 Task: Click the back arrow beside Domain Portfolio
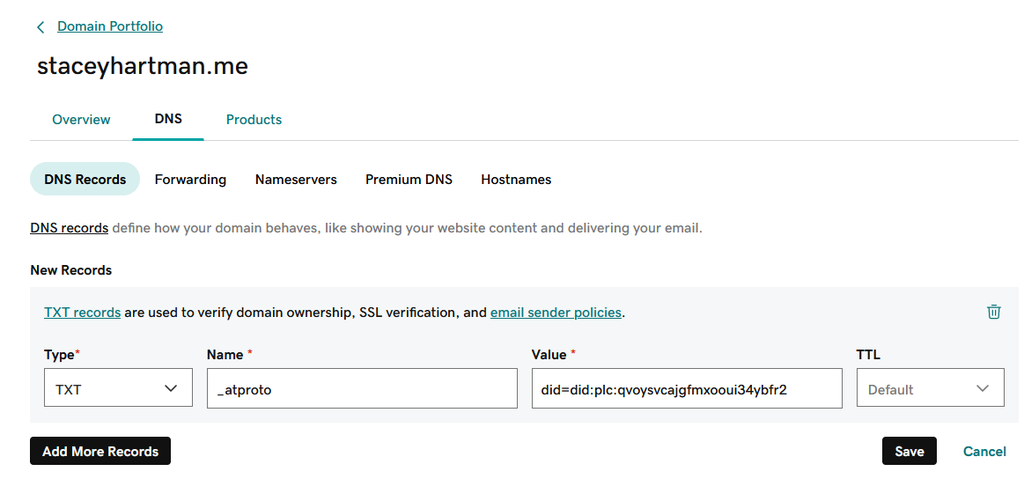[40, 27]
